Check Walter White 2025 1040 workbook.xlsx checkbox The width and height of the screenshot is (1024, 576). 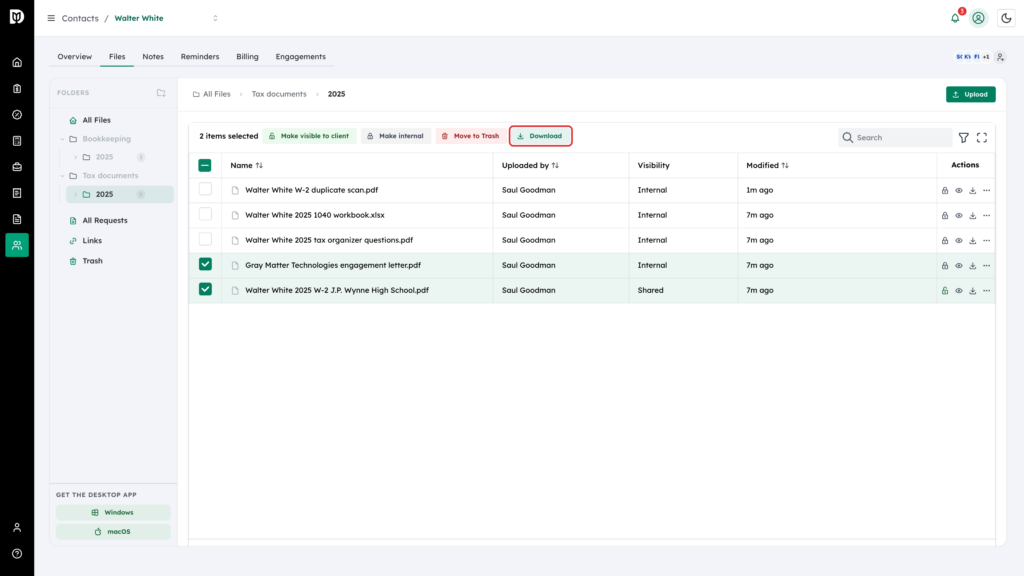click(x=205, y=214)
